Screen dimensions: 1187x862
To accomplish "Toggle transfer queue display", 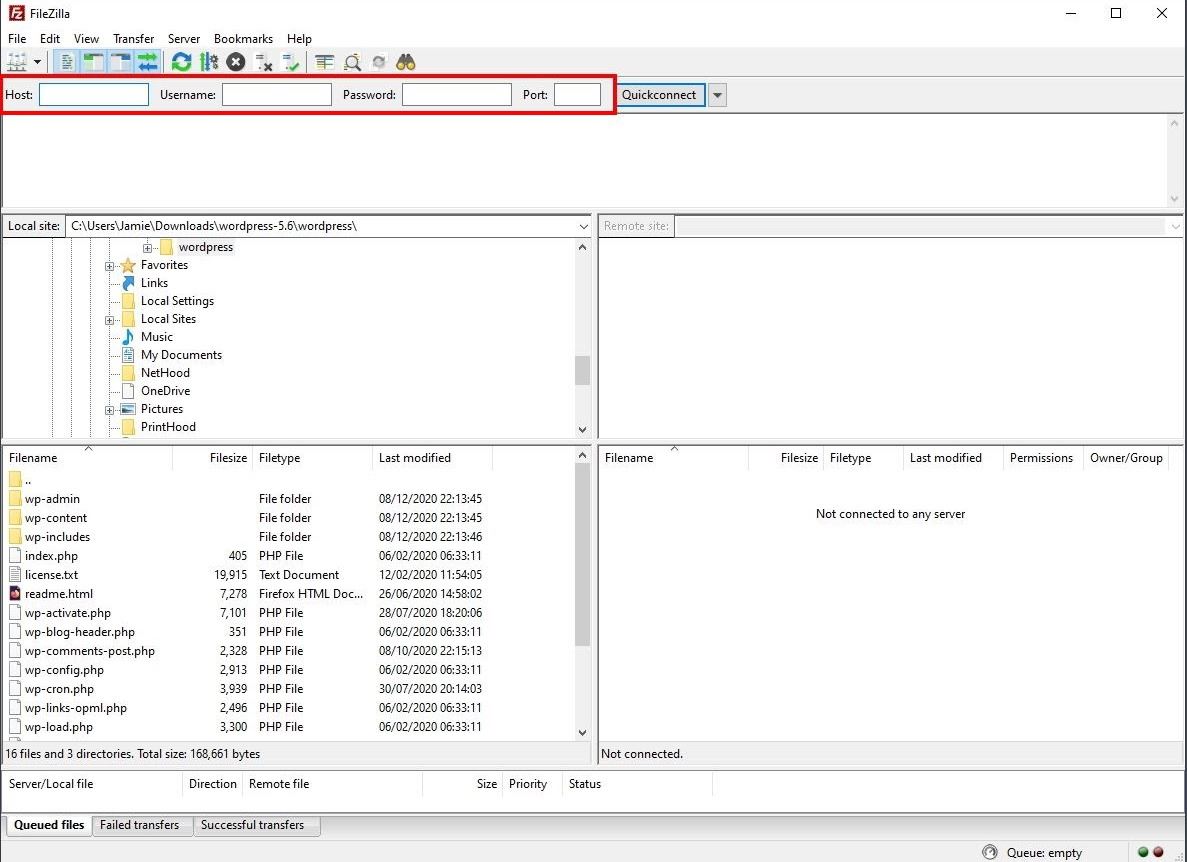I will point(148,62).
